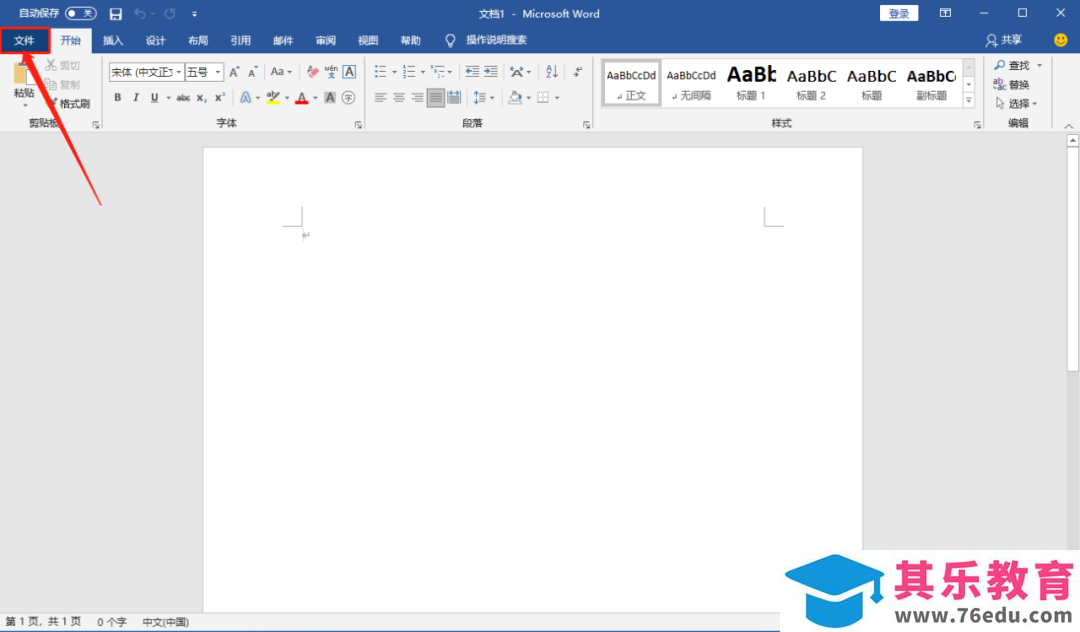
Task: Click the Numbering list icon
Action: pyautogui.click(x=409, y=72)
